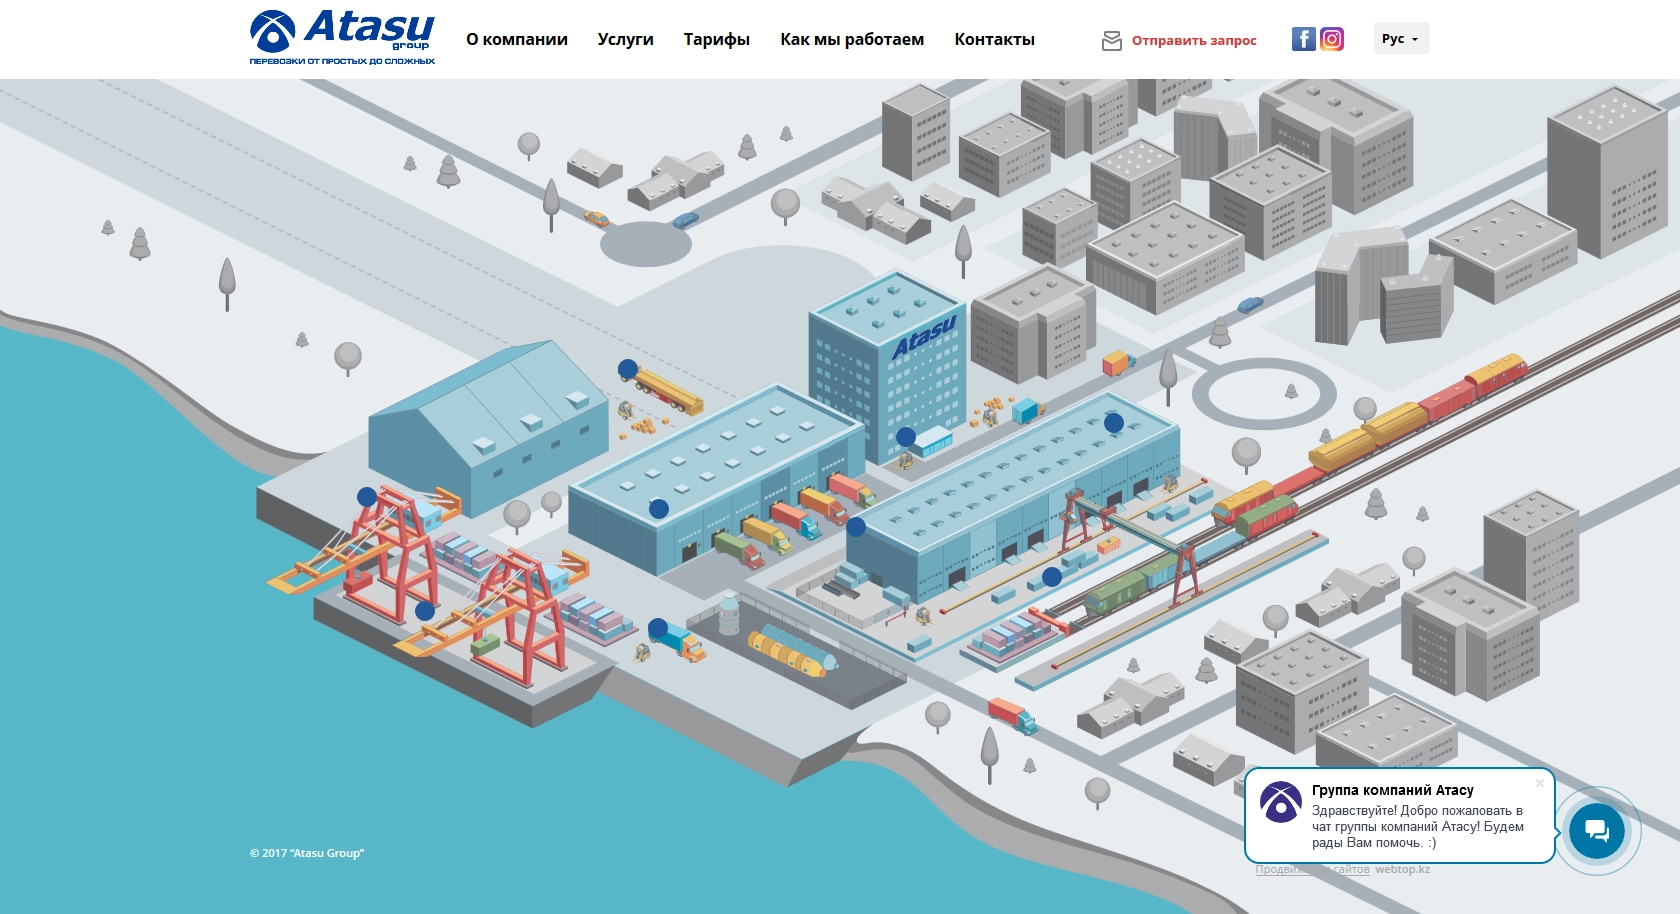The image size is (1680, 914).
Task: Click the 'Группа компаний Атасу' chat title
Action: [x=1393, y=790]
